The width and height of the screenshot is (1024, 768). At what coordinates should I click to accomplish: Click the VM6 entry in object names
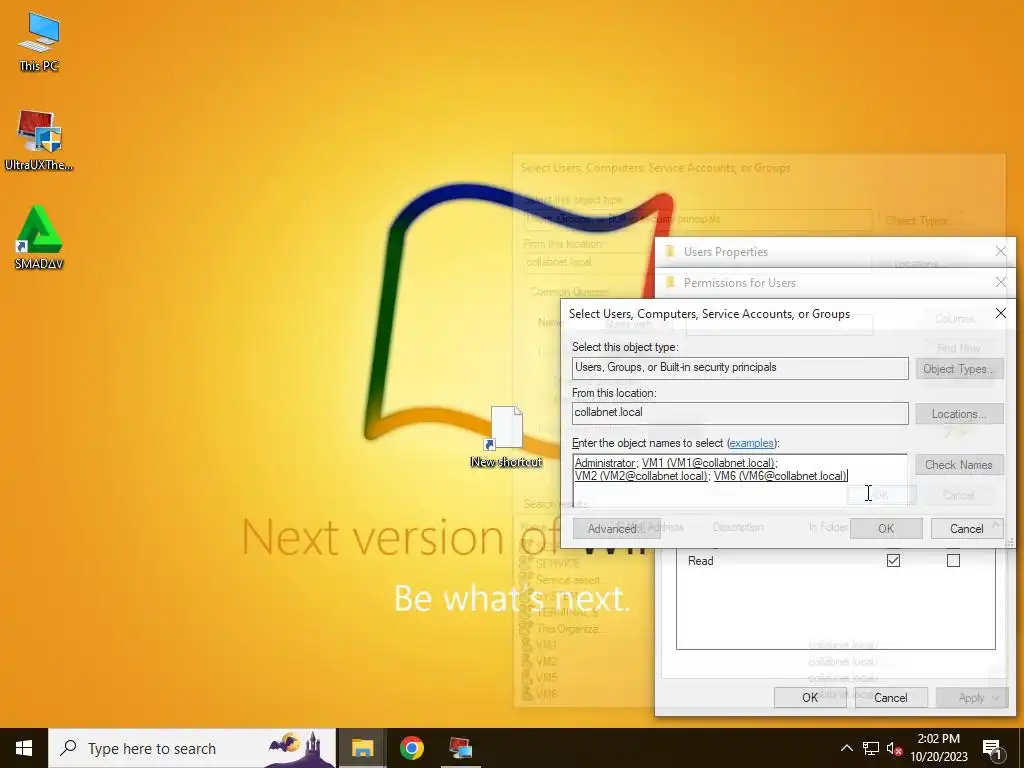click(780, 475)
